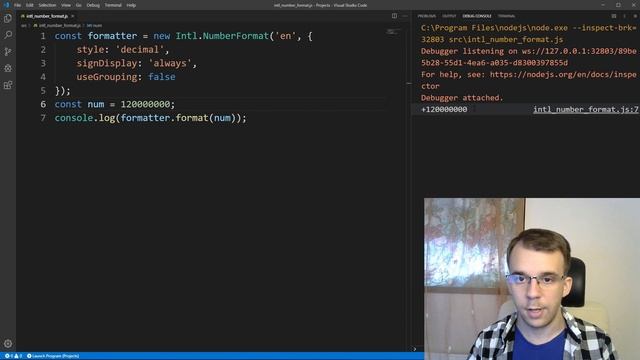Click 'useGrouping' on line 4
Viewport: 640px width, 360px height.
click(107, 77)
